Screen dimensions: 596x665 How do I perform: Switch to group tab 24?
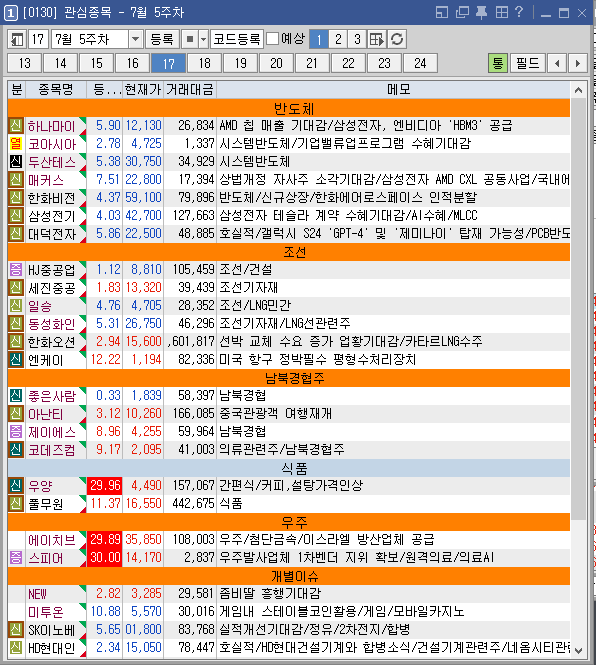pos(420,63)
